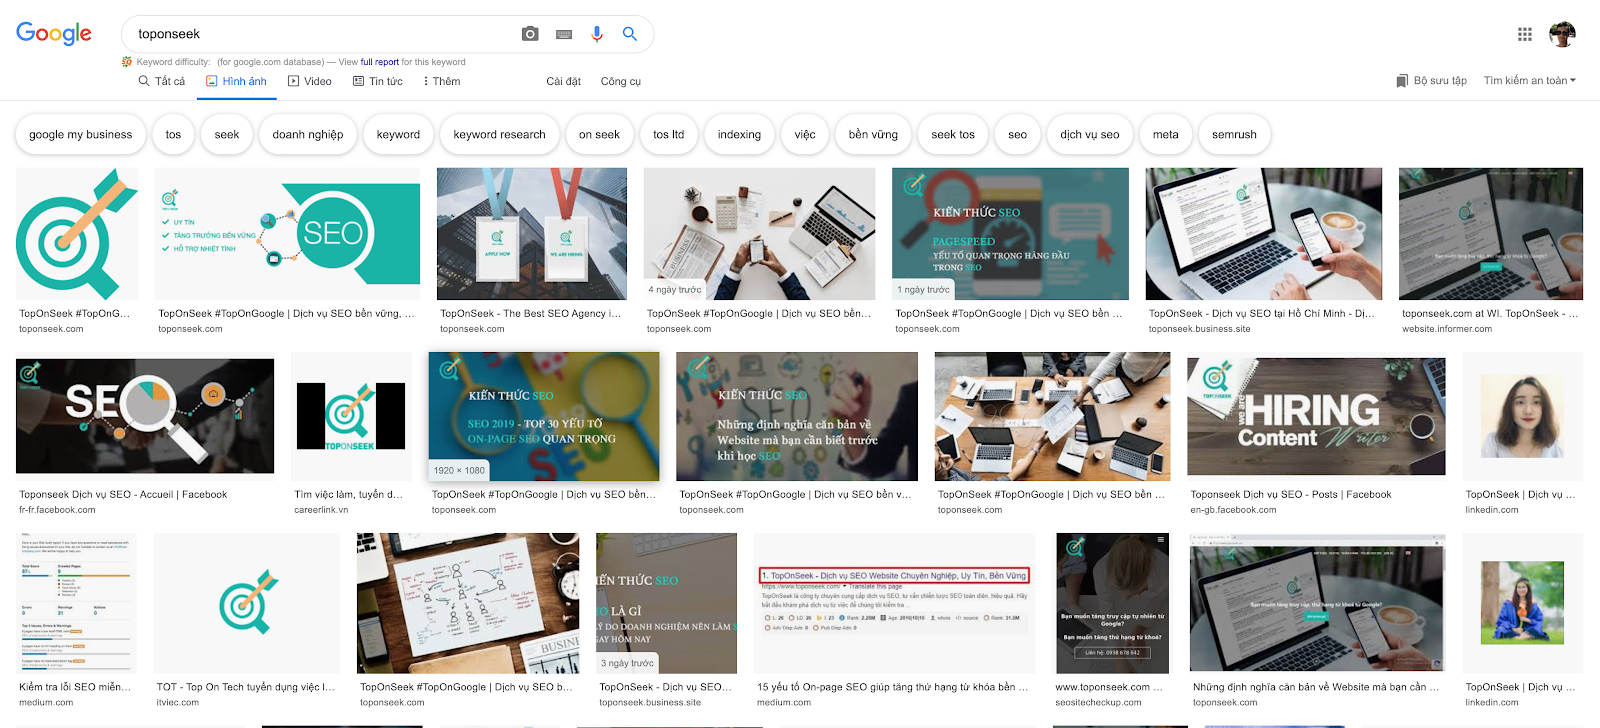Select the google my business chip
The height and width of the screenshot is (728, 1600).
(81, 134)
